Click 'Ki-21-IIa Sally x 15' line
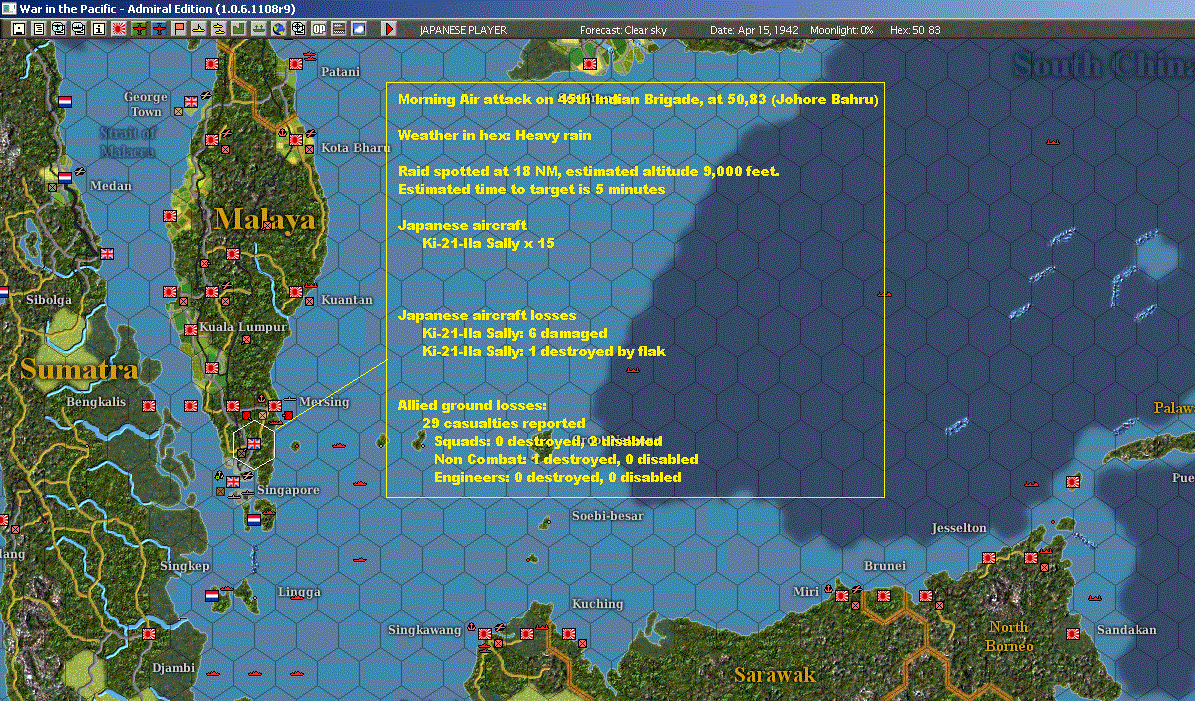 tap(488, 243)
